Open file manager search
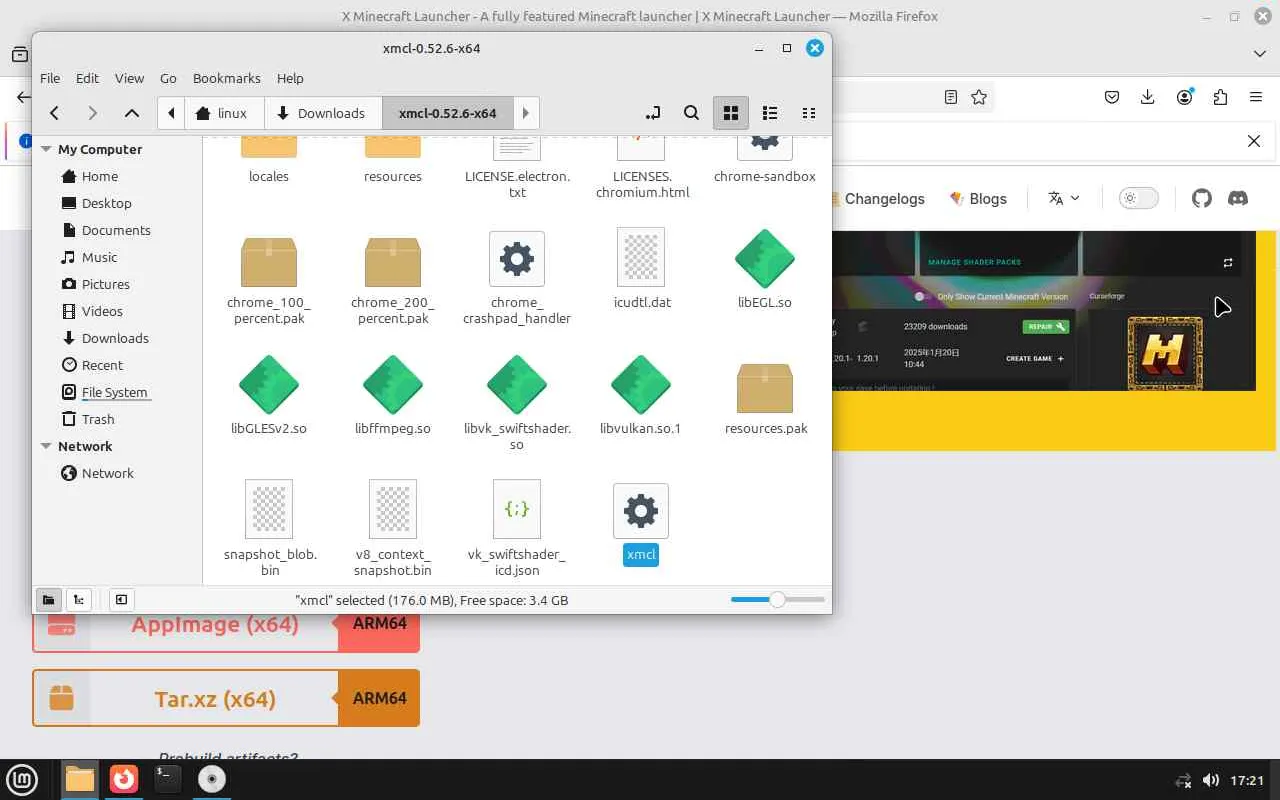 (691, 113)
